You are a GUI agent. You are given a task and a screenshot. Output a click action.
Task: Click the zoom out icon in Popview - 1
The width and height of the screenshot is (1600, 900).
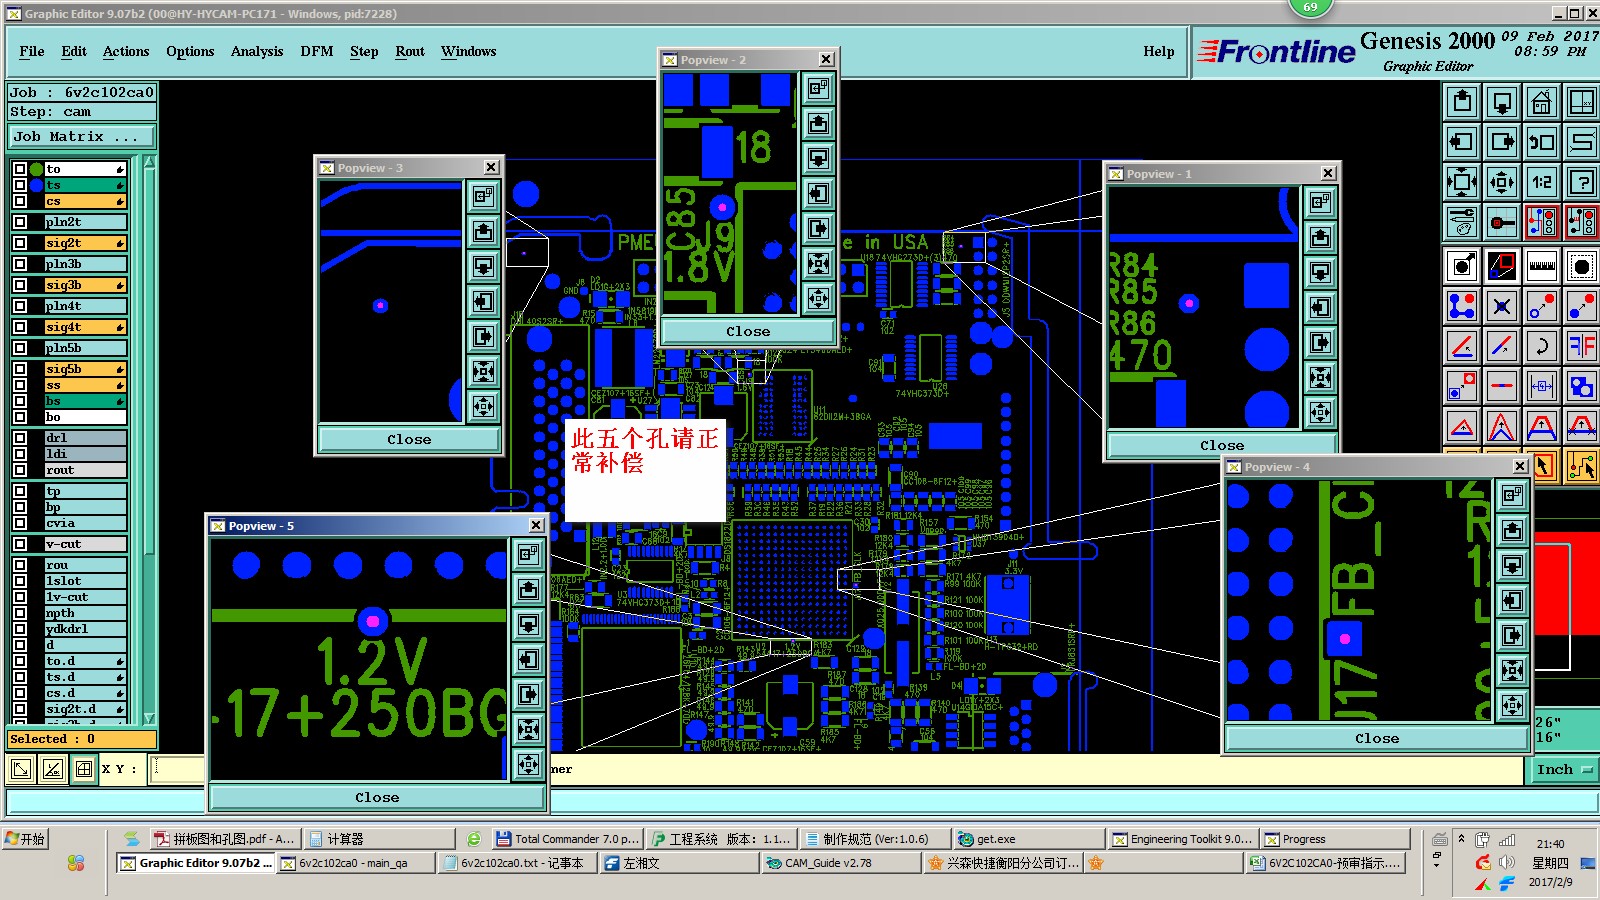coord(1321,410)
